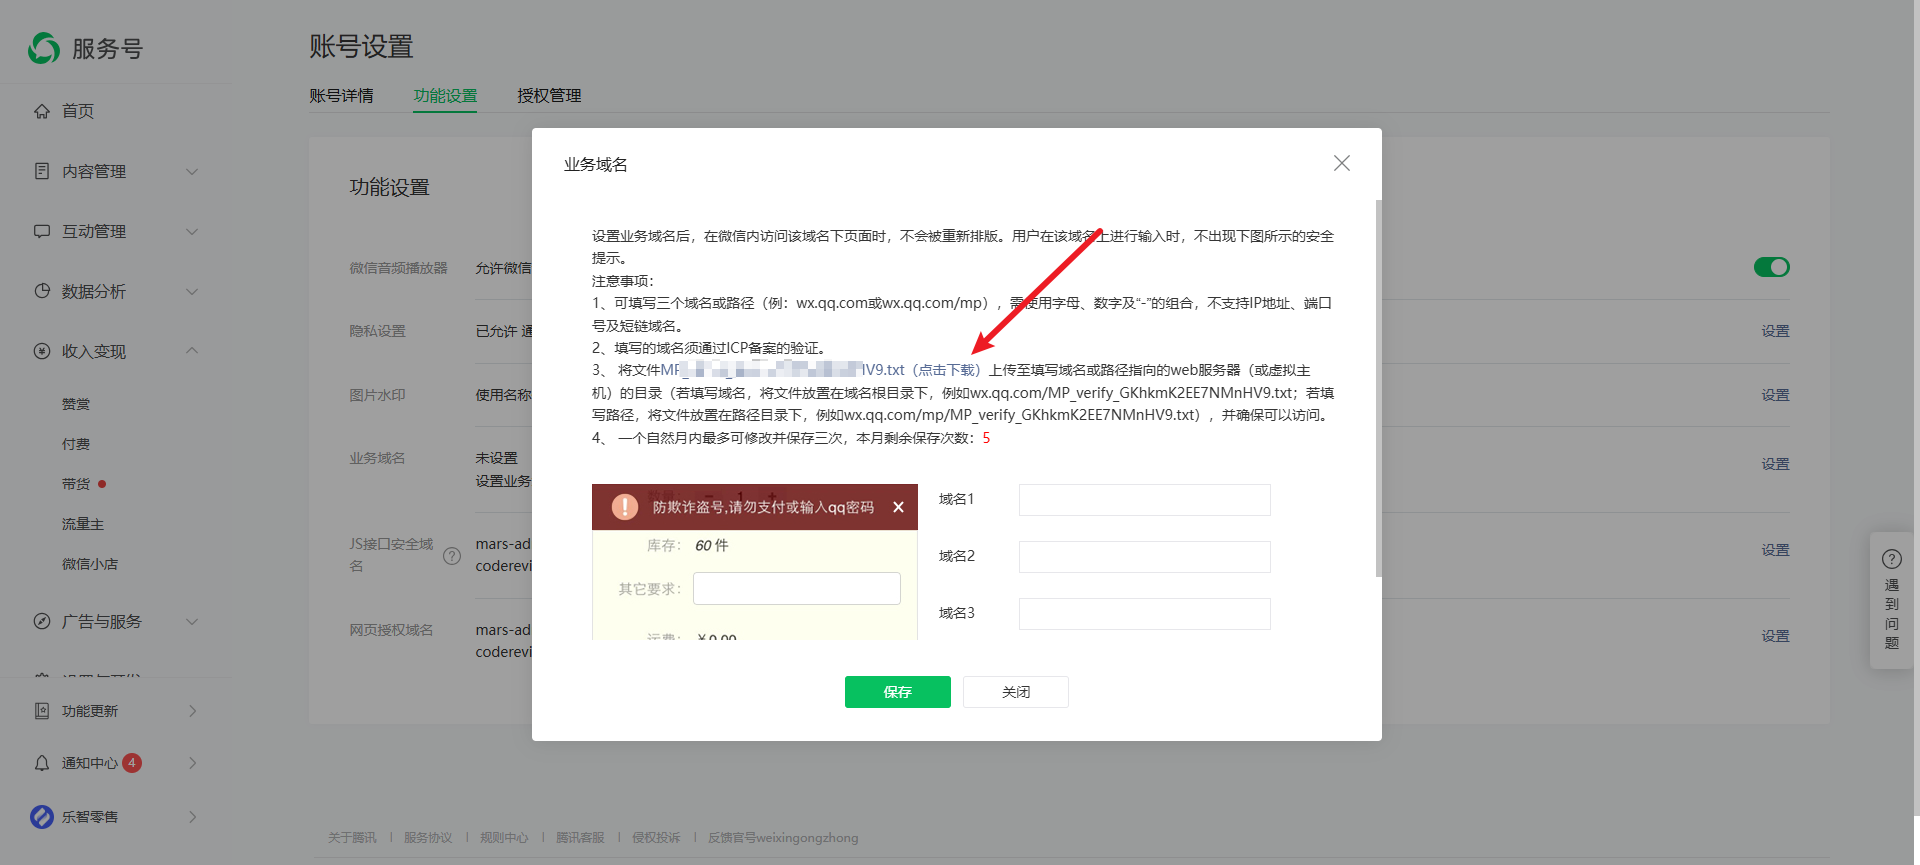
Task: Open the 服务协议 footer link
Action: coord(428,838)
